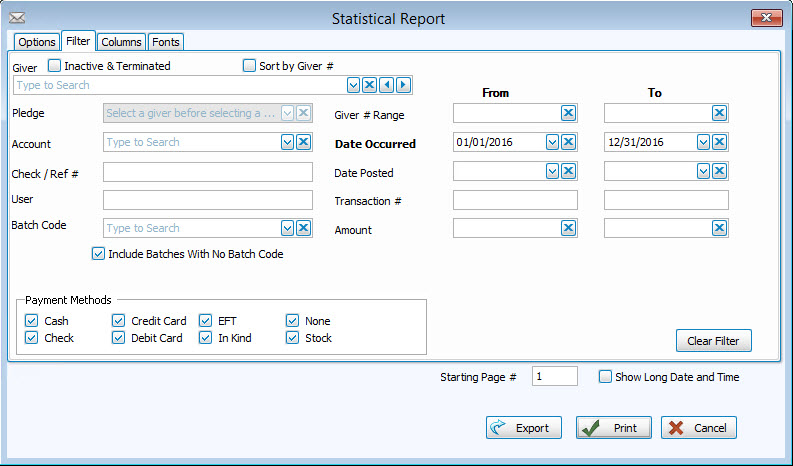This screenshot has height=466, width=793.
Task: Enable the Inactive & Terminated checkbox
Action: point(55,66)
